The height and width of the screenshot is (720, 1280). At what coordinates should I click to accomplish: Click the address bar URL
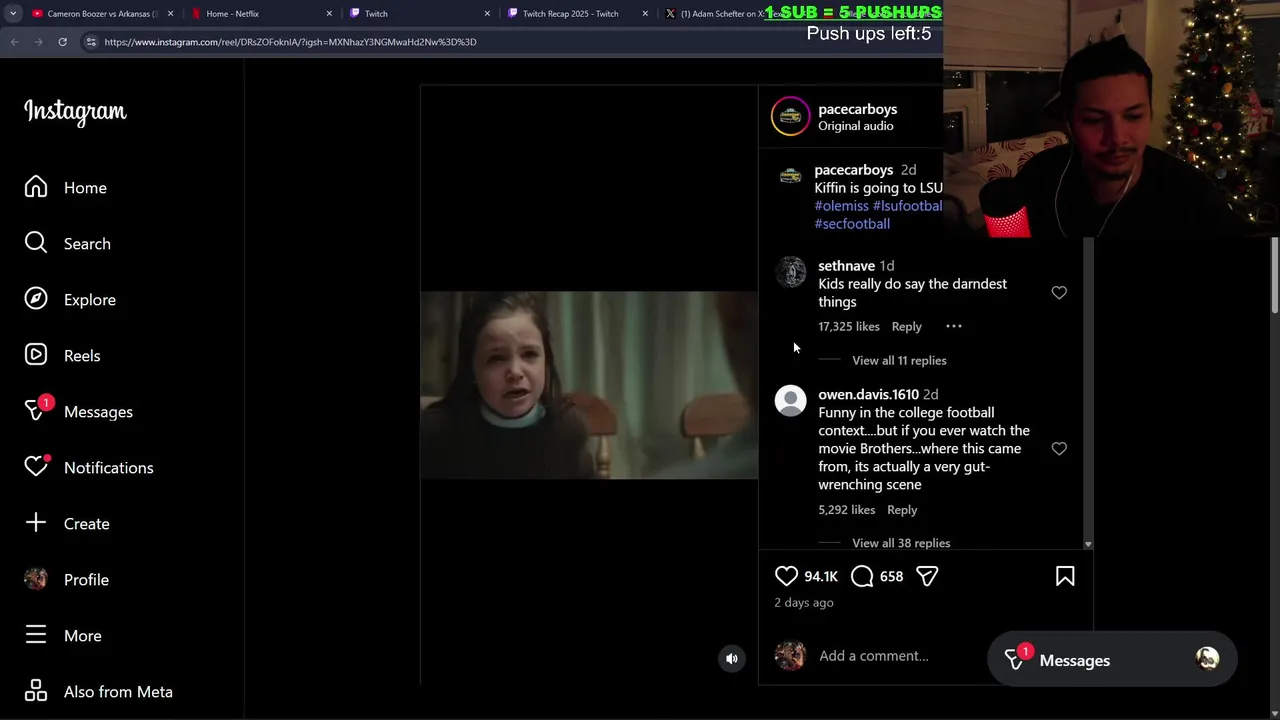click(290, 42)
